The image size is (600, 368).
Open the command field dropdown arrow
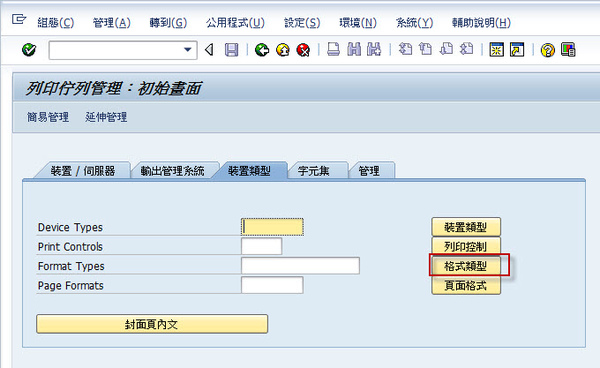[188, 50]
